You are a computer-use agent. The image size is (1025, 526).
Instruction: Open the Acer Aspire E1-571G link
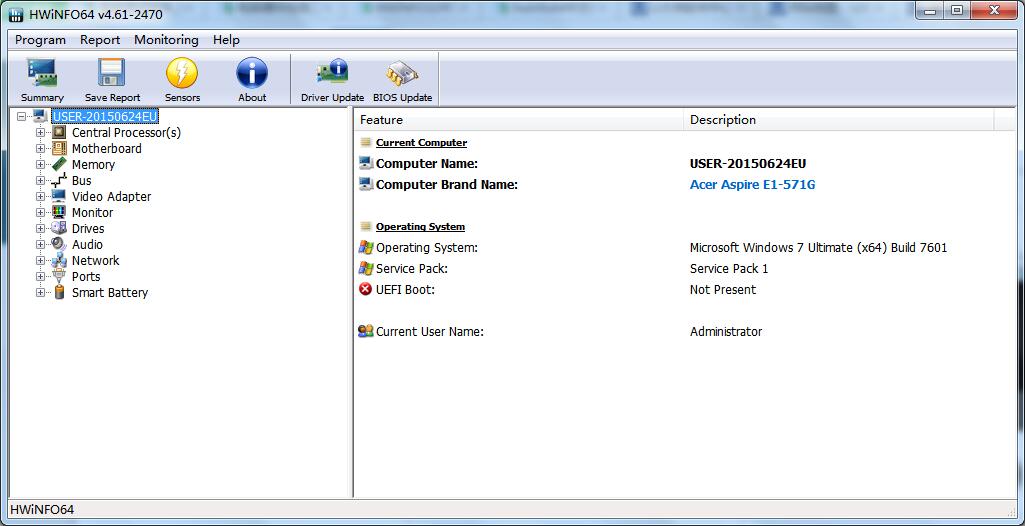752,185
